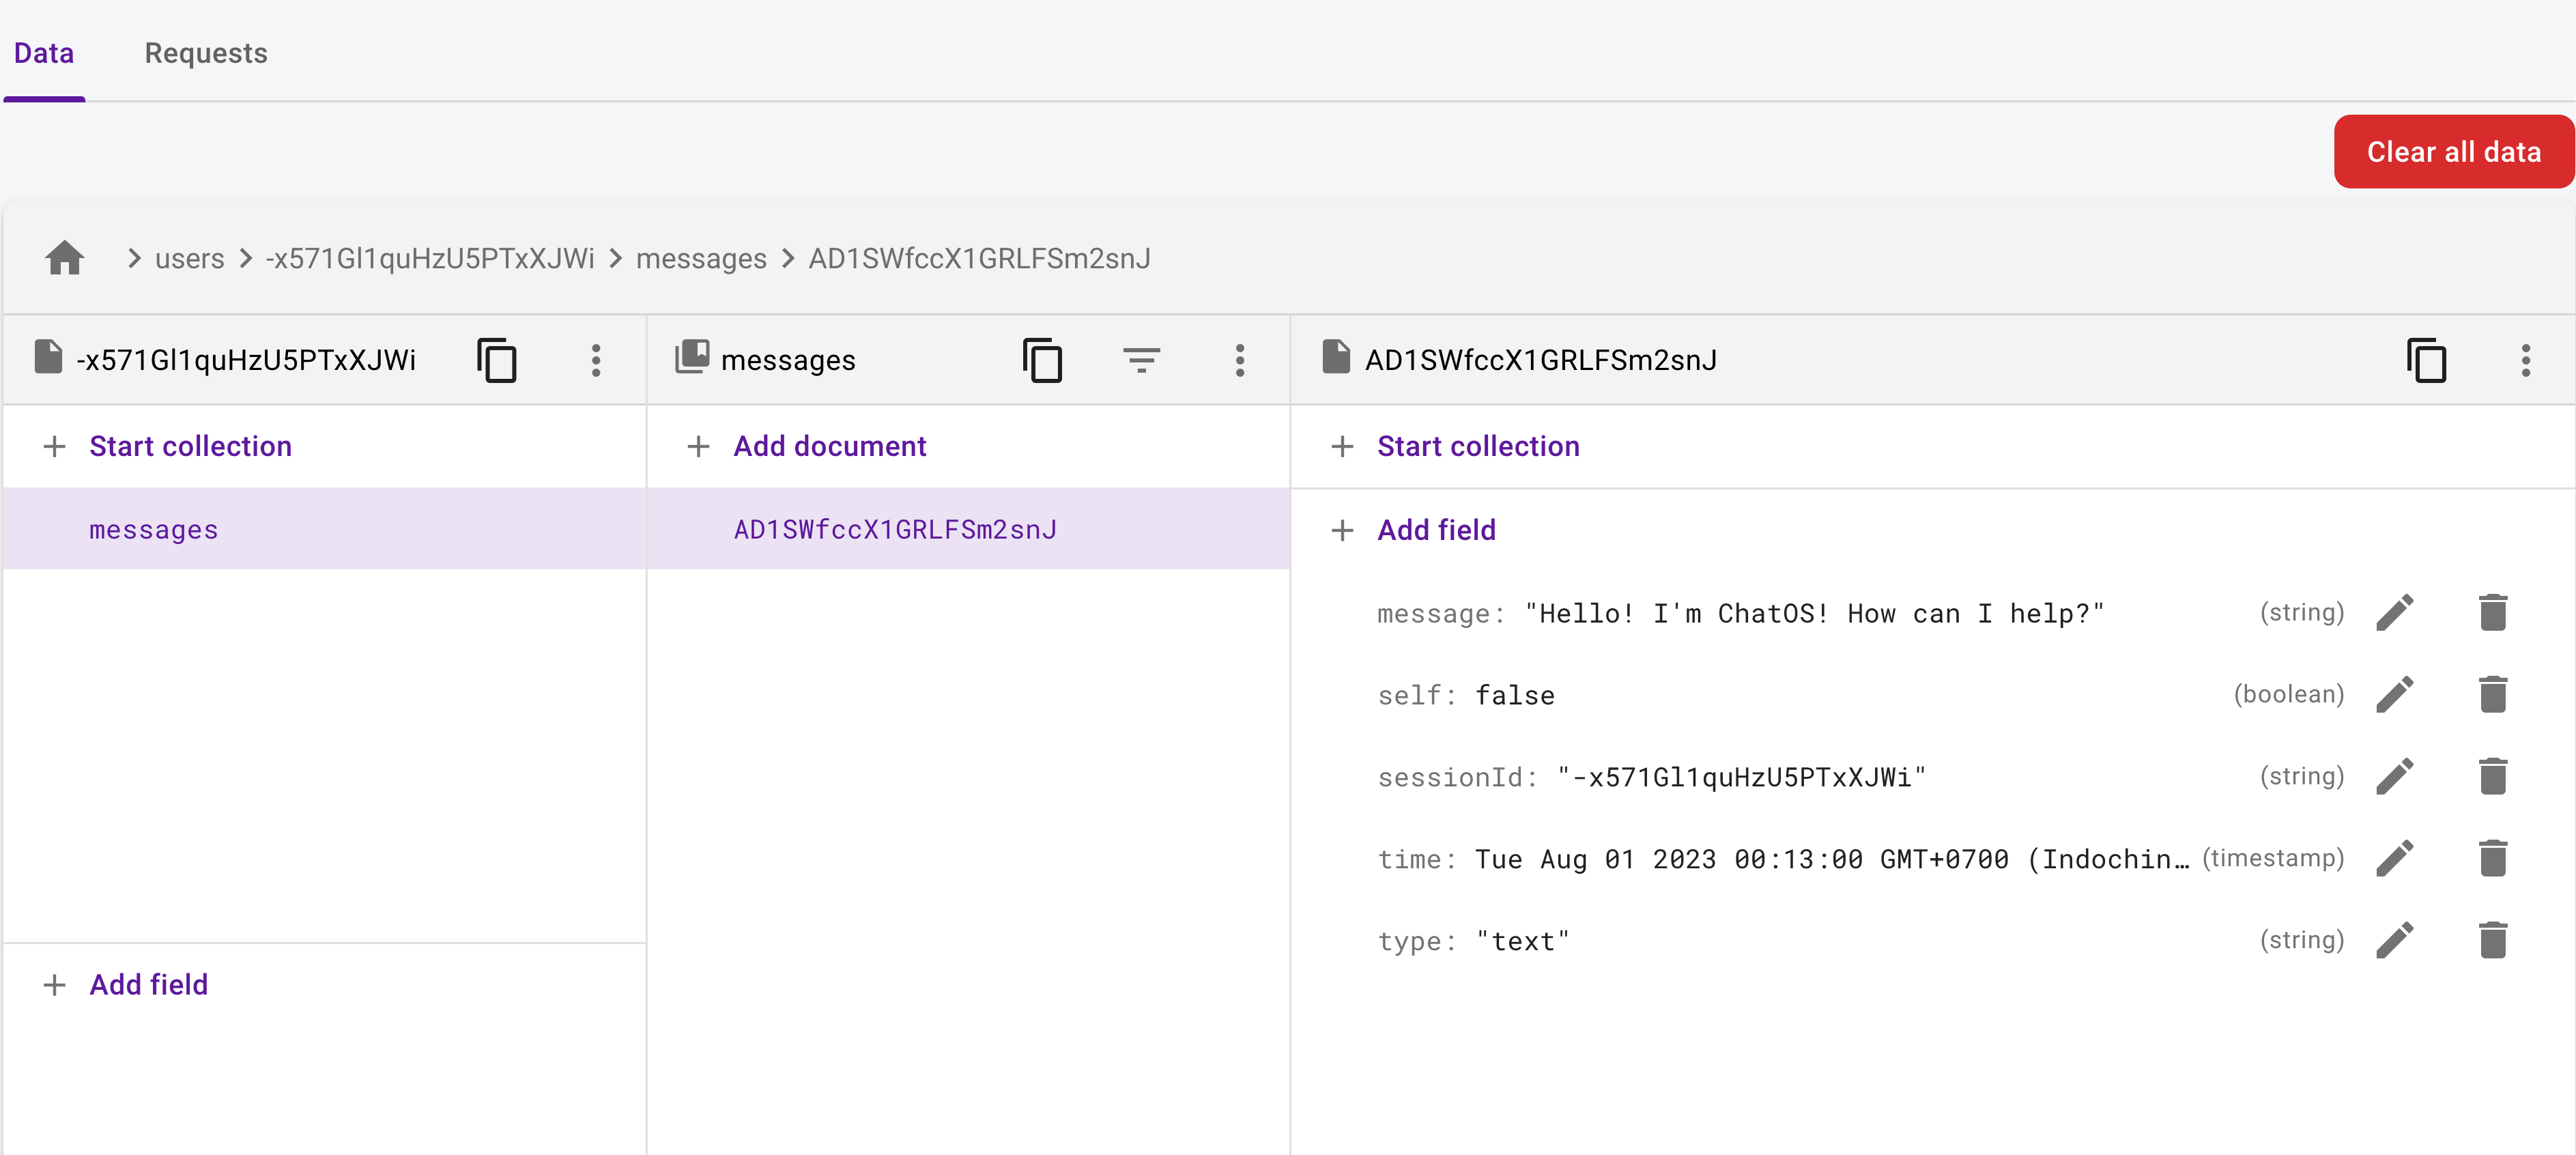The height and width of the screenshot is (1155, 2576).
Task: Add field to AD1SWfccX1GRLFSm2snJ document
Action: [x=1436, y=530]
